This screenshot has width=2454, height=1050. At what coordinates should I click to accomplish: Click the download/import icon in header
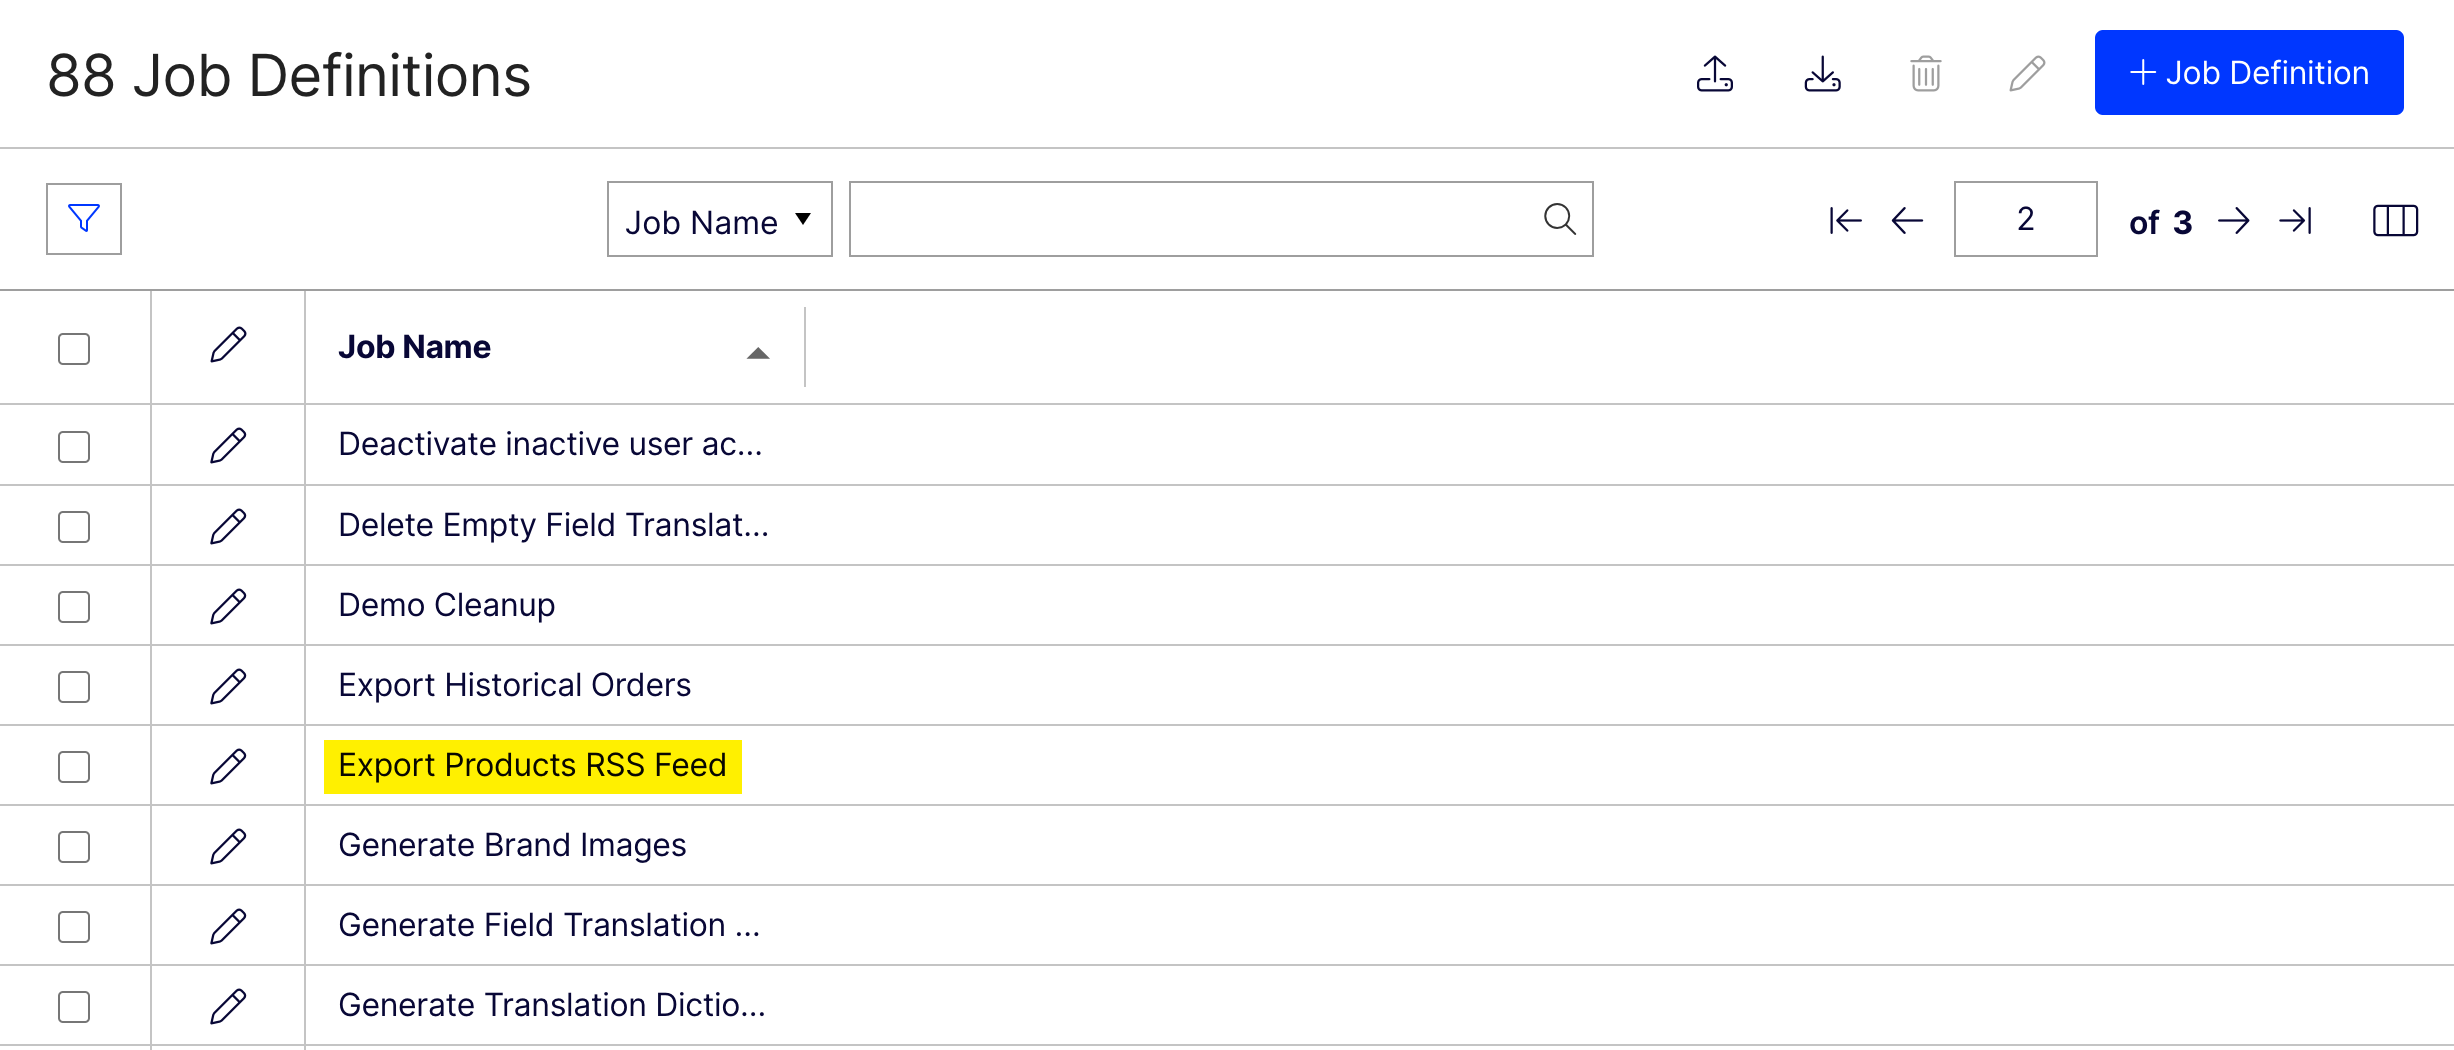pos(1822,74)
